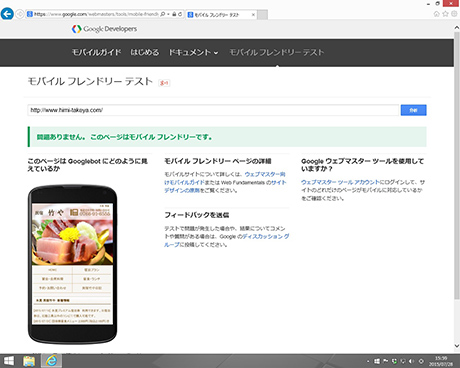
Task: Open File Explorer from the taskbar
Action: coord(29,361)
